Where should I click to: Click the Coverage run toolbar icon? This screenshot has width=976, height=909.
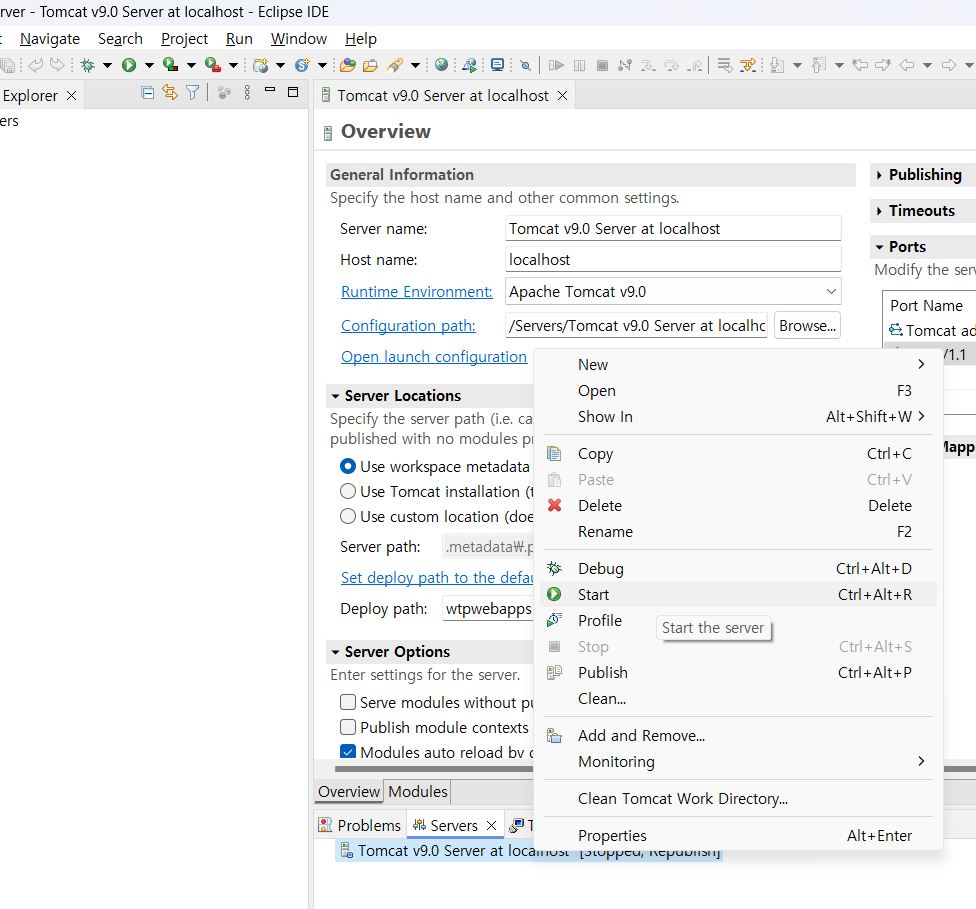[x=171, y=65]
